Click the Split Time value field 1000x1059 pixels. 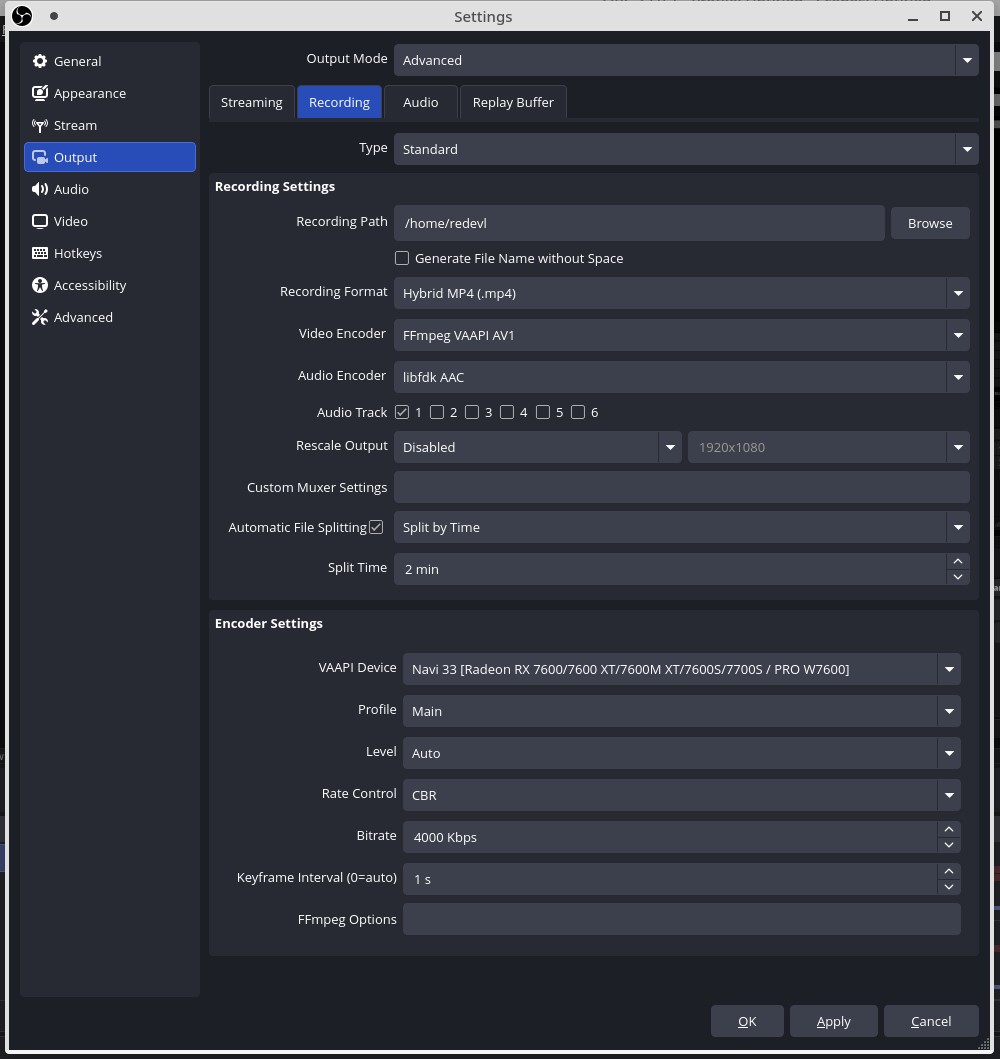pyautogui.click(x=670, y=569)
